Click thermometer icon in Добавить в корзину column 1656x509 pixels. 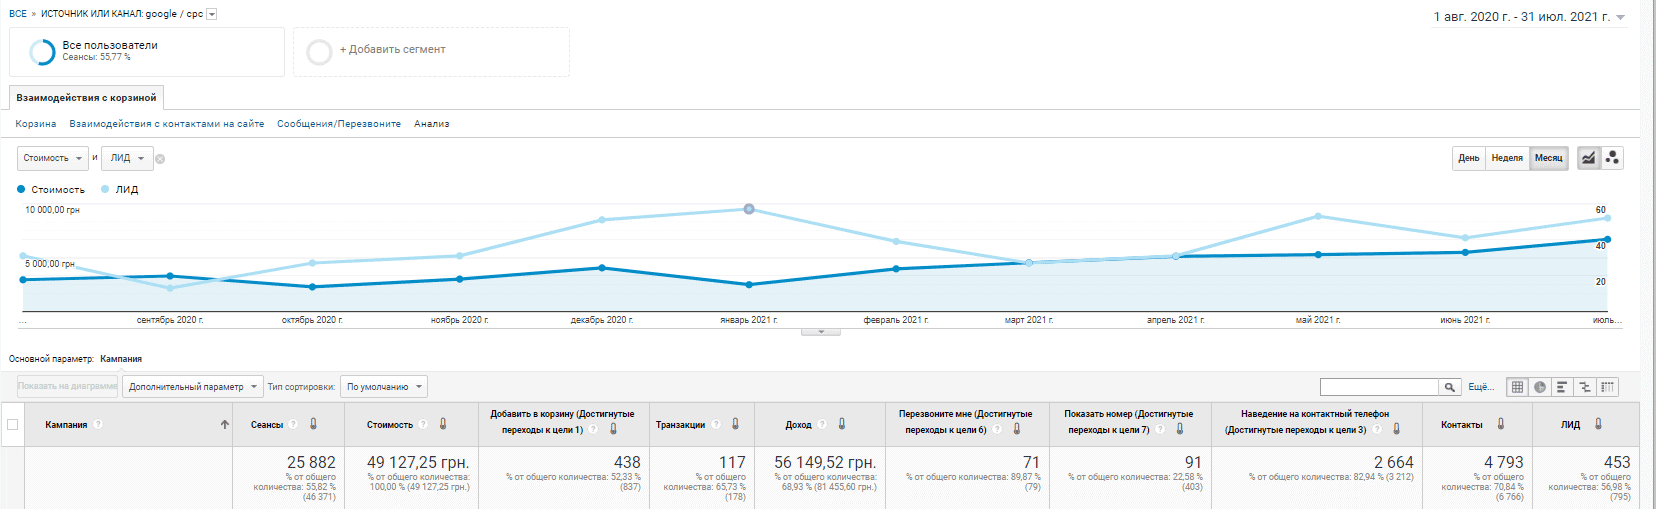[x=613, y=429]
